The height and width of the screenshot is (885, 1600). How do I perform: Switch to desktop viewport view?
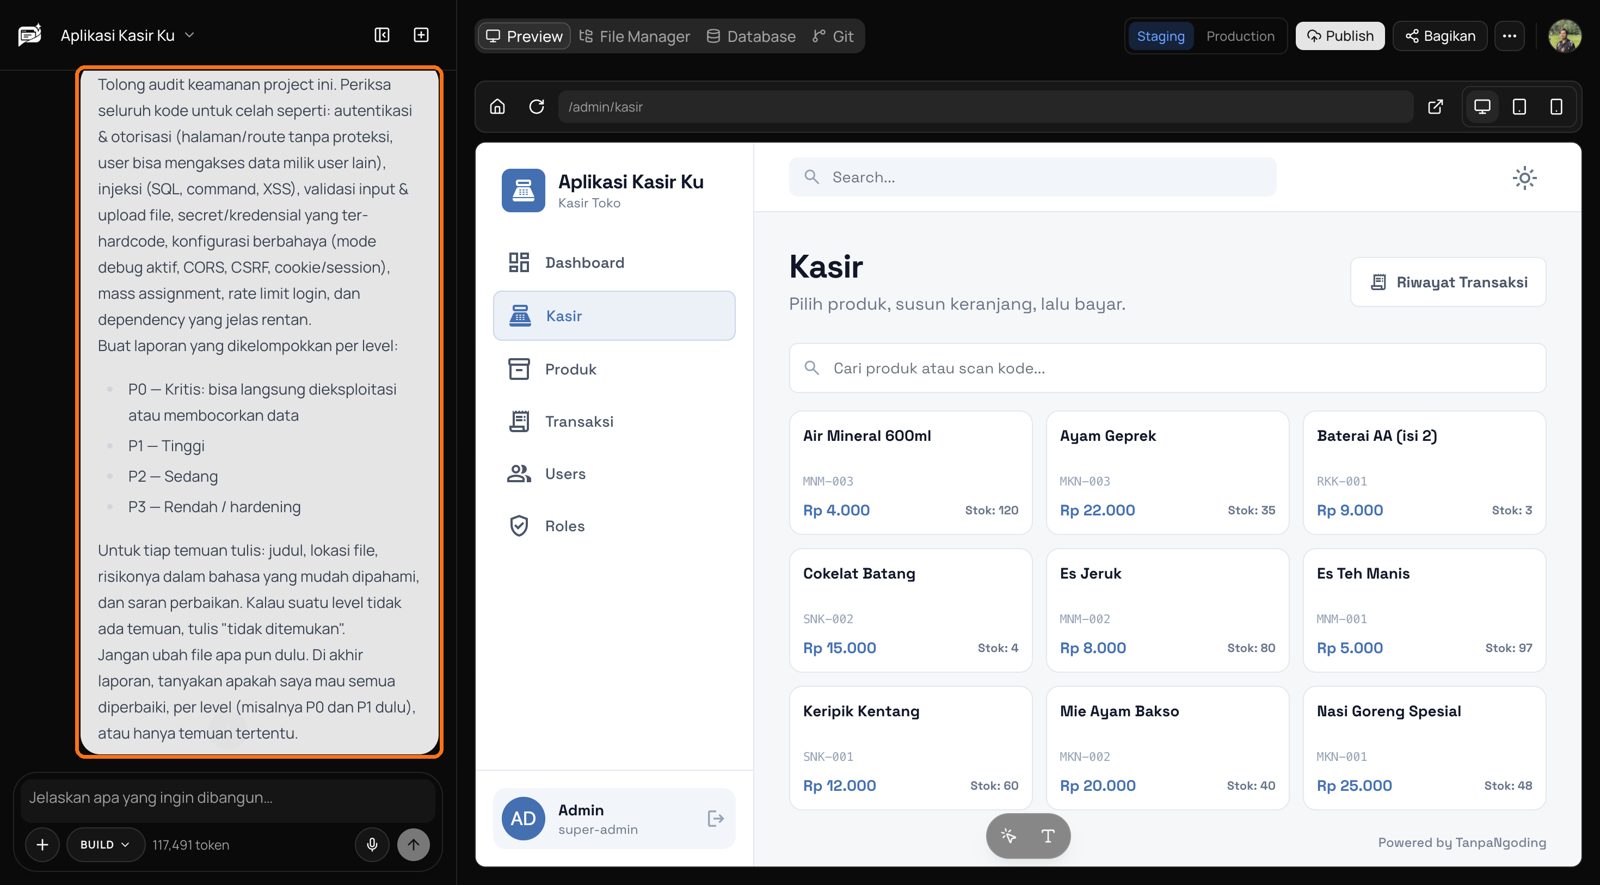pos(1482,107)
